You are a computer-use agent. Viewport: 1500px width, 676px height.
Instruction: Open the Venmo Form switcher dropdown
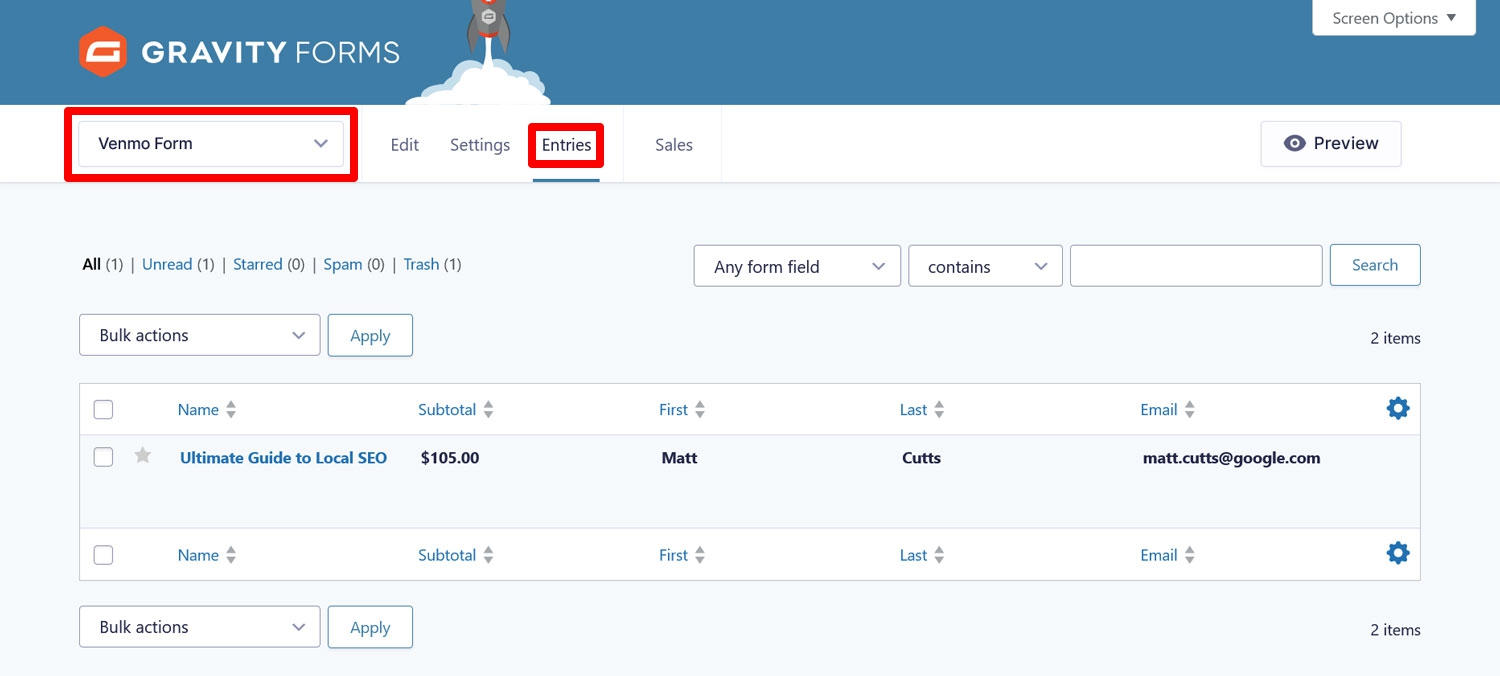pyautogui.click(x=211, y=144)
